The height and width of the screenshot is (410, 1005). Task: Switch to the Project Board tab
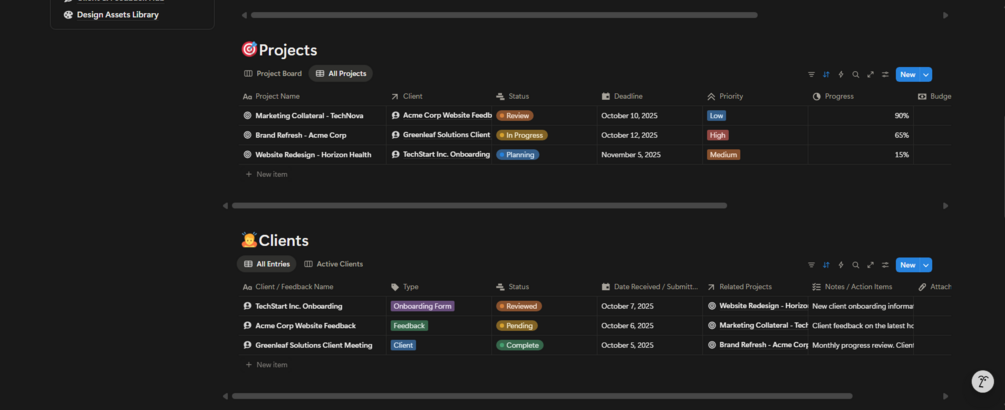pos(273,73)
